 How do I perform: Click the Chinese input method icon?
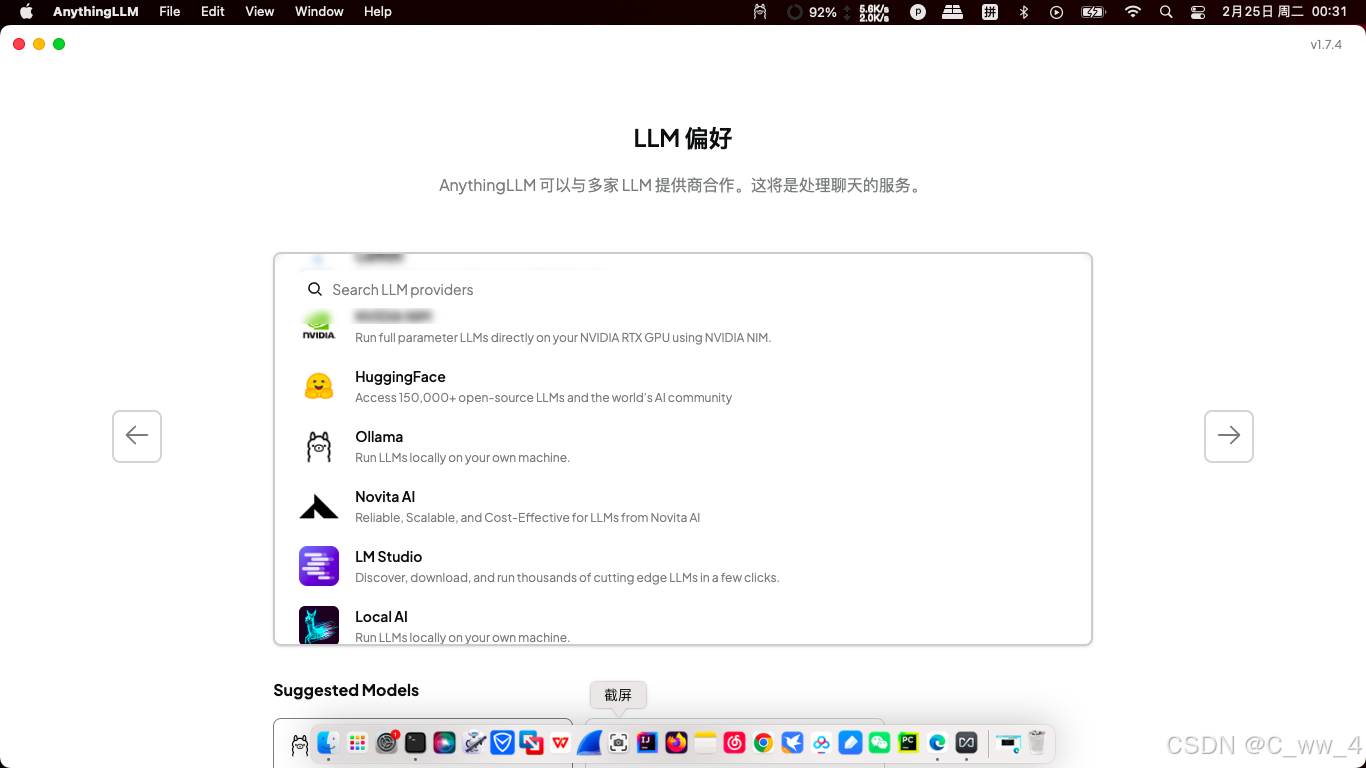click(990, 12)
